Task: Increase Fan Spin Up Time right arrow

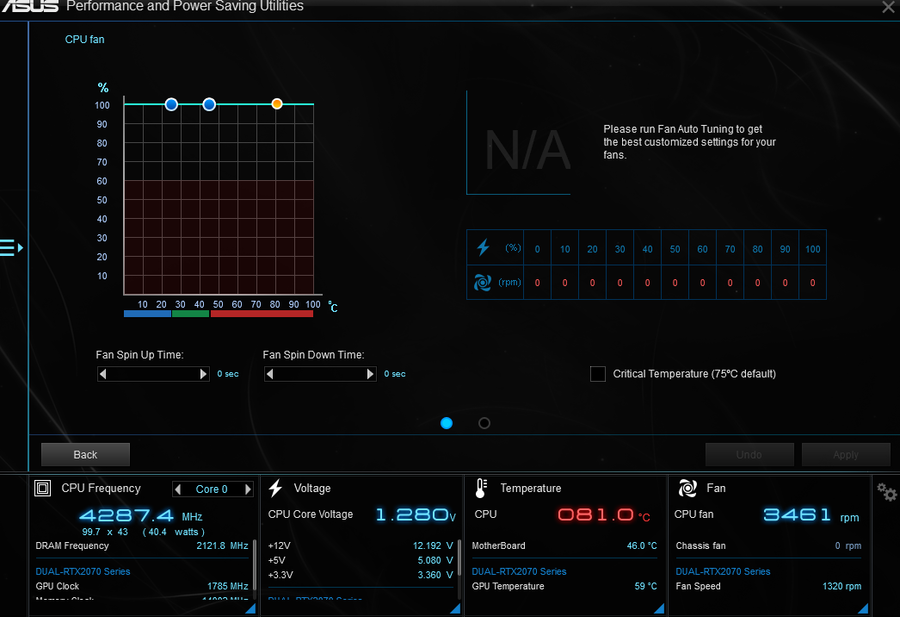Action: (203, 374)
